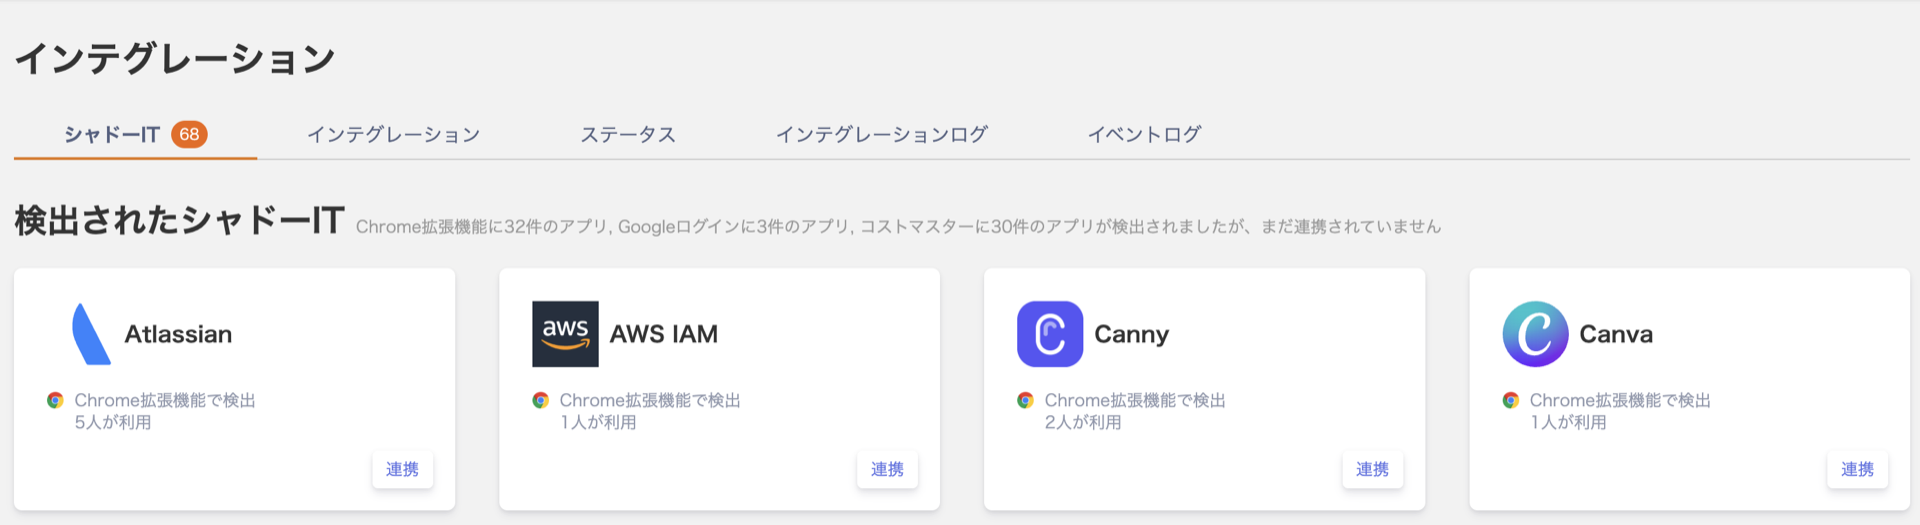Open the シャドーIT tab
Image resolution: width=1920 pixels, height=525 pixels.
tap(135, 134)
